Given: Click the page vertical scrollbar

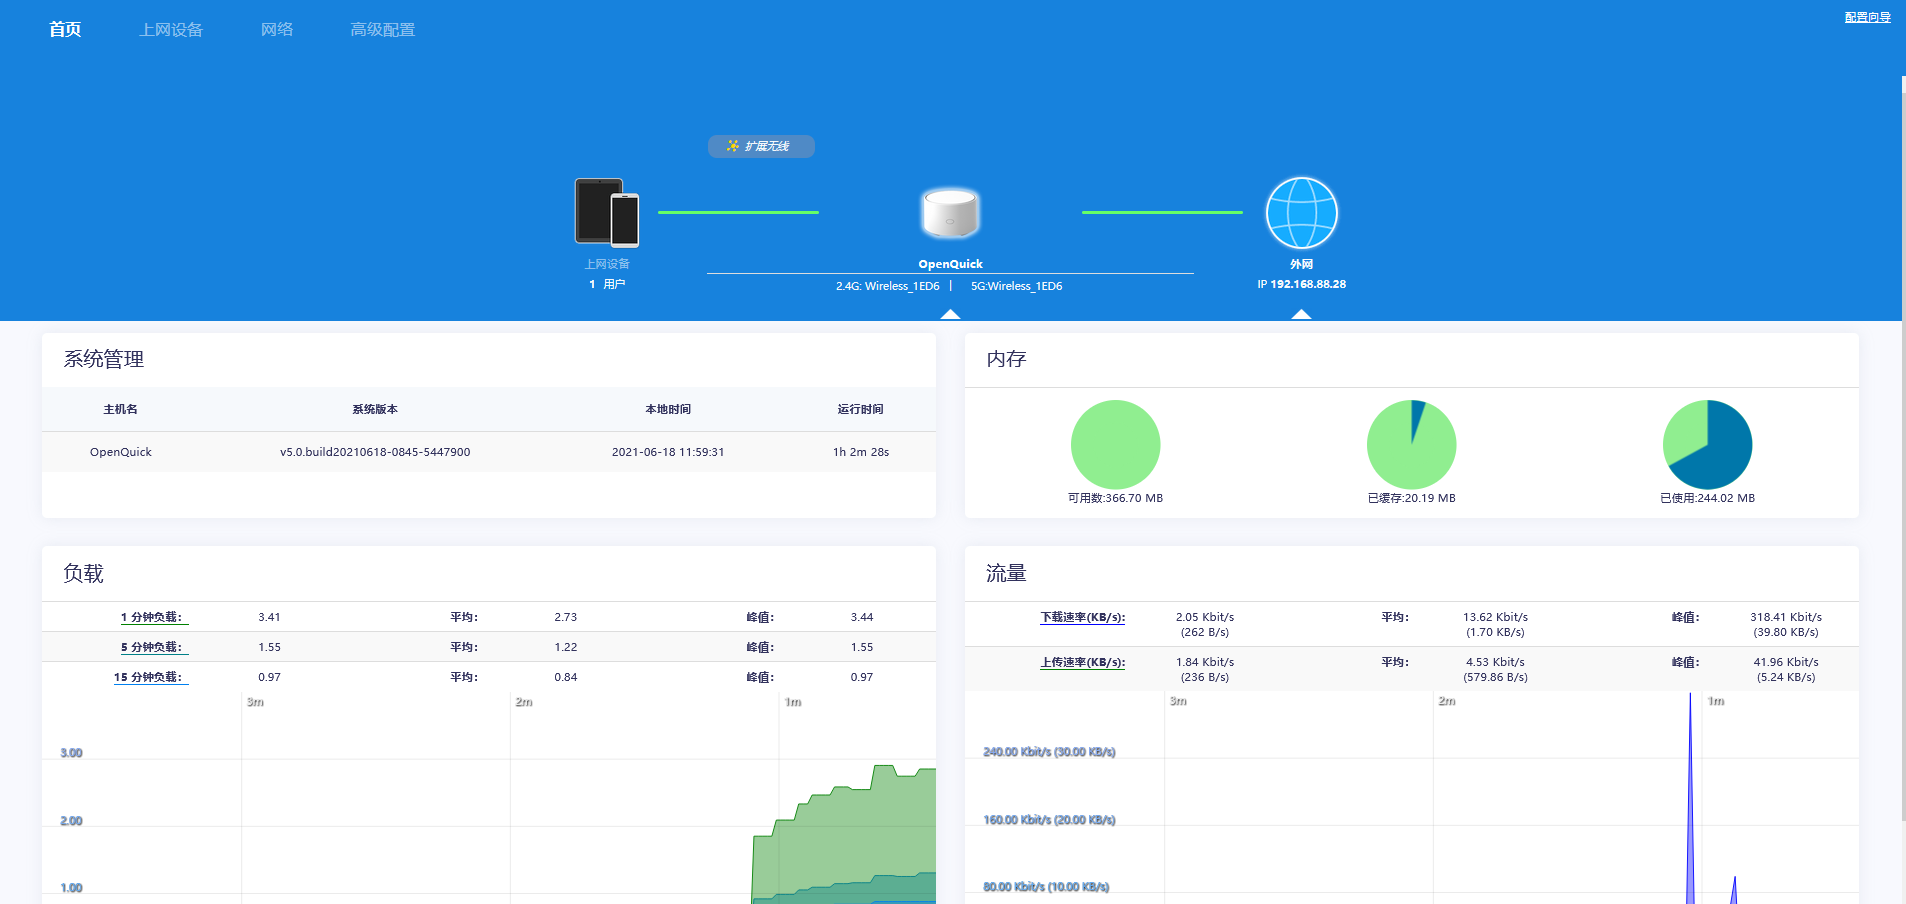Looking at the screenshot, I should point(1902,450).
